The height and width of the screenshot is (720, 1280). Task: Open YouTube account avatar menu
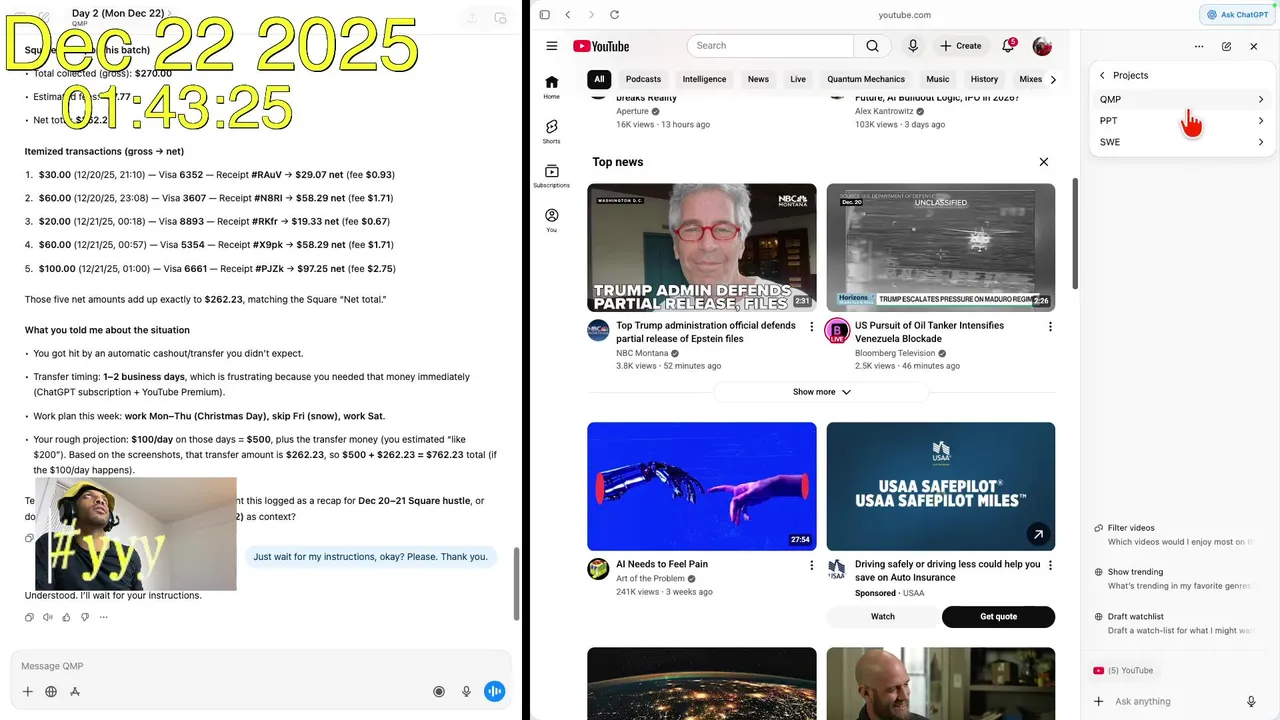click(x=1042, y=46)
